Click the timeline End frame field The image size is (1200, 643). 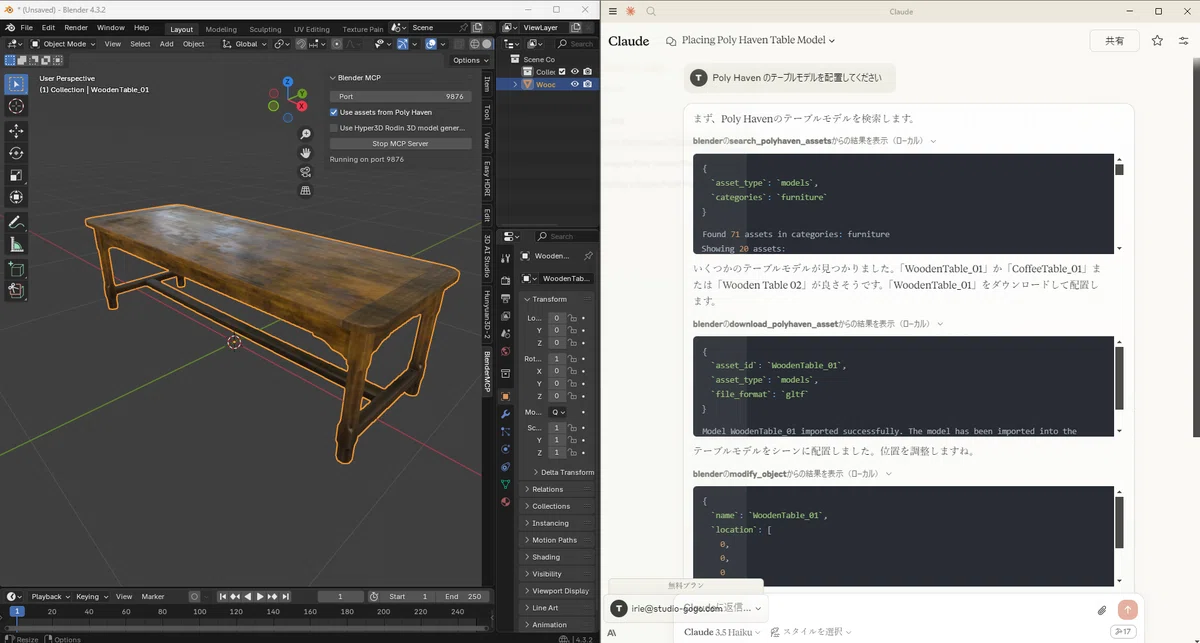click(463, 596)
